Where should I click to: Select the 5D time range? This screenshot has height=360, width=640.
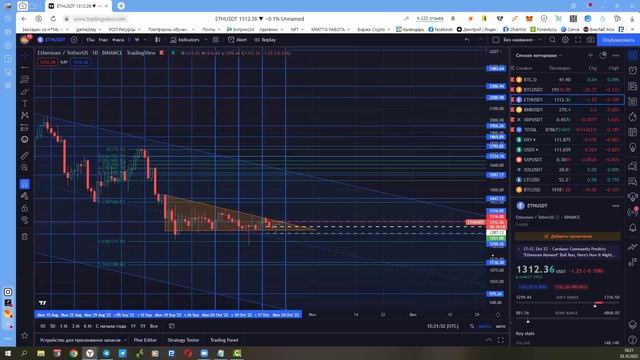pyautogui.click(x=53, y=326)
